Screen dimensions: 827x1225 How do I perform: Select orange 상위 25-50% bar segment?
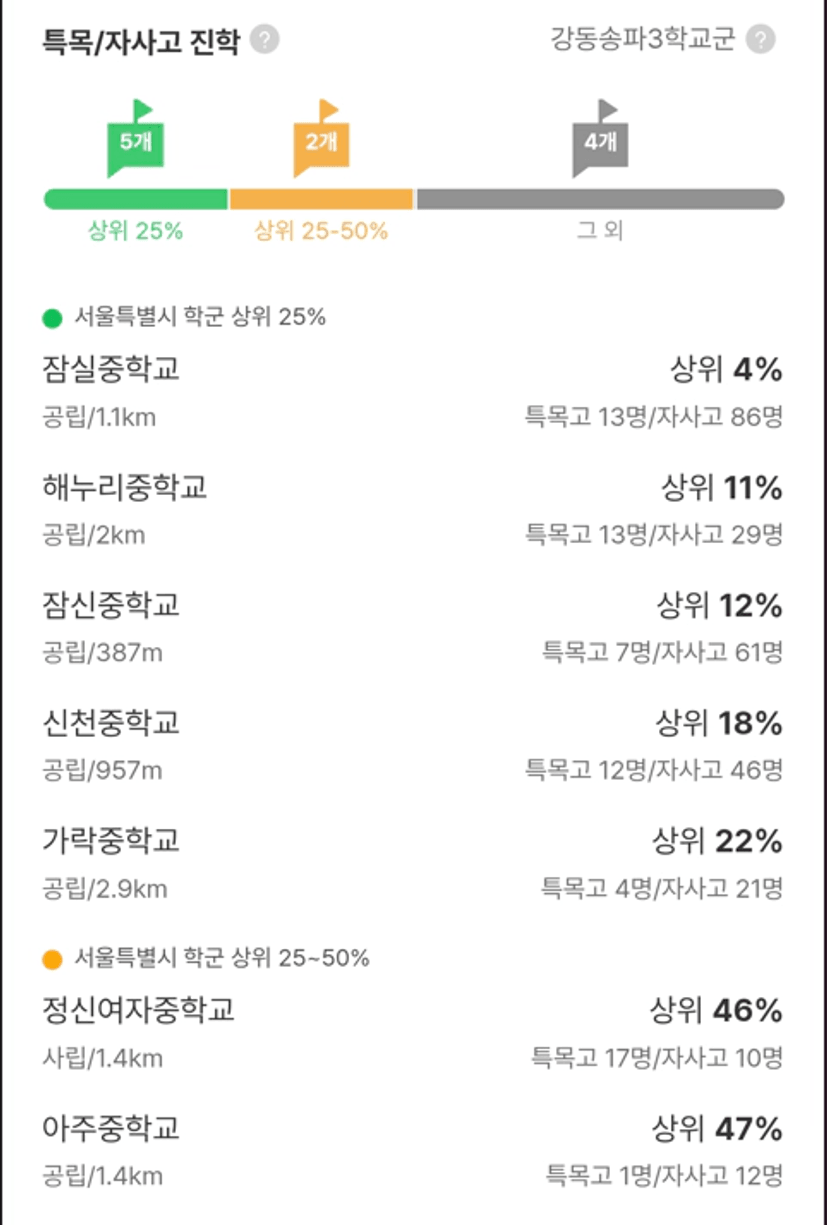click(x=321, y=199)
